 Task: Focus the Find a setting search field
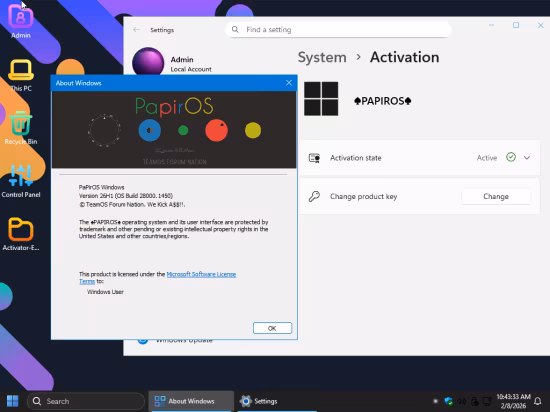point(338,29)
